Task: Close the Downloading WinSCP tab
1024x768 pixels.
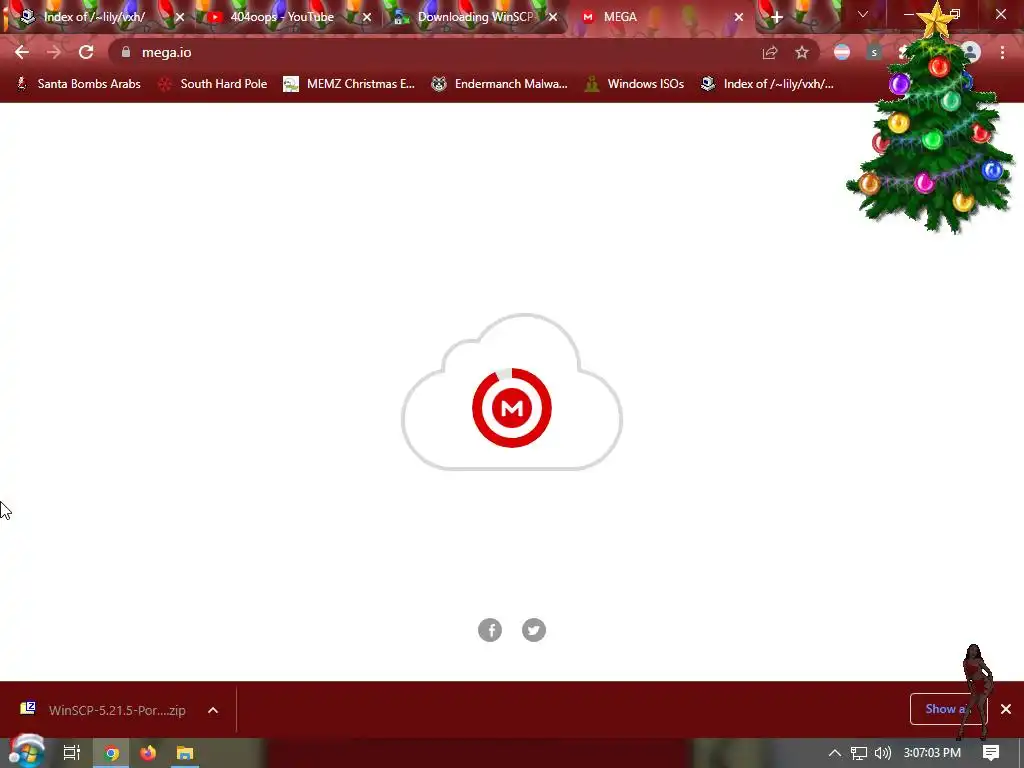Action: click(552, 18)
